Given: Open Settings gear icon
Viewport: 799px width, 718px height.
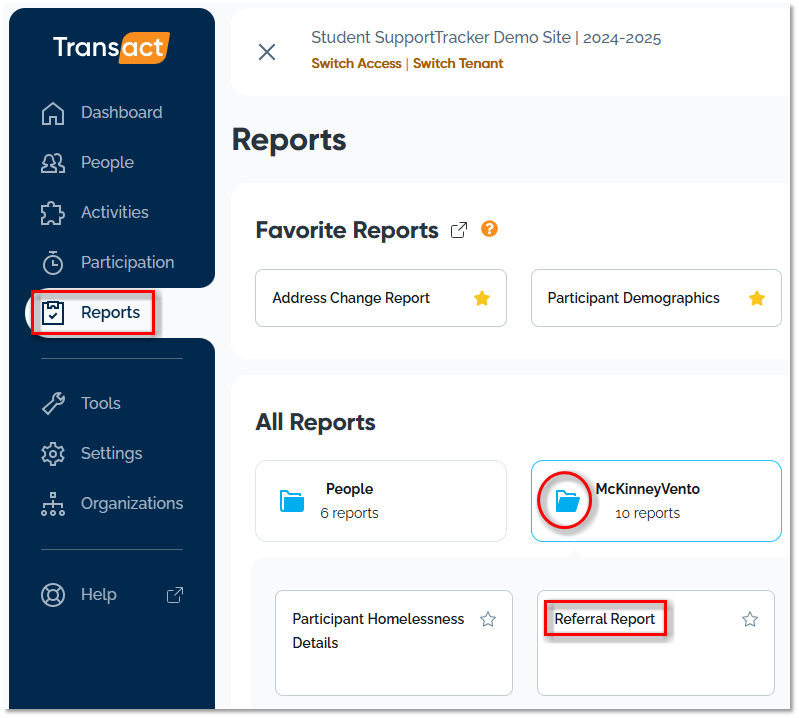Looking at the screenshot, I should 53,454.
